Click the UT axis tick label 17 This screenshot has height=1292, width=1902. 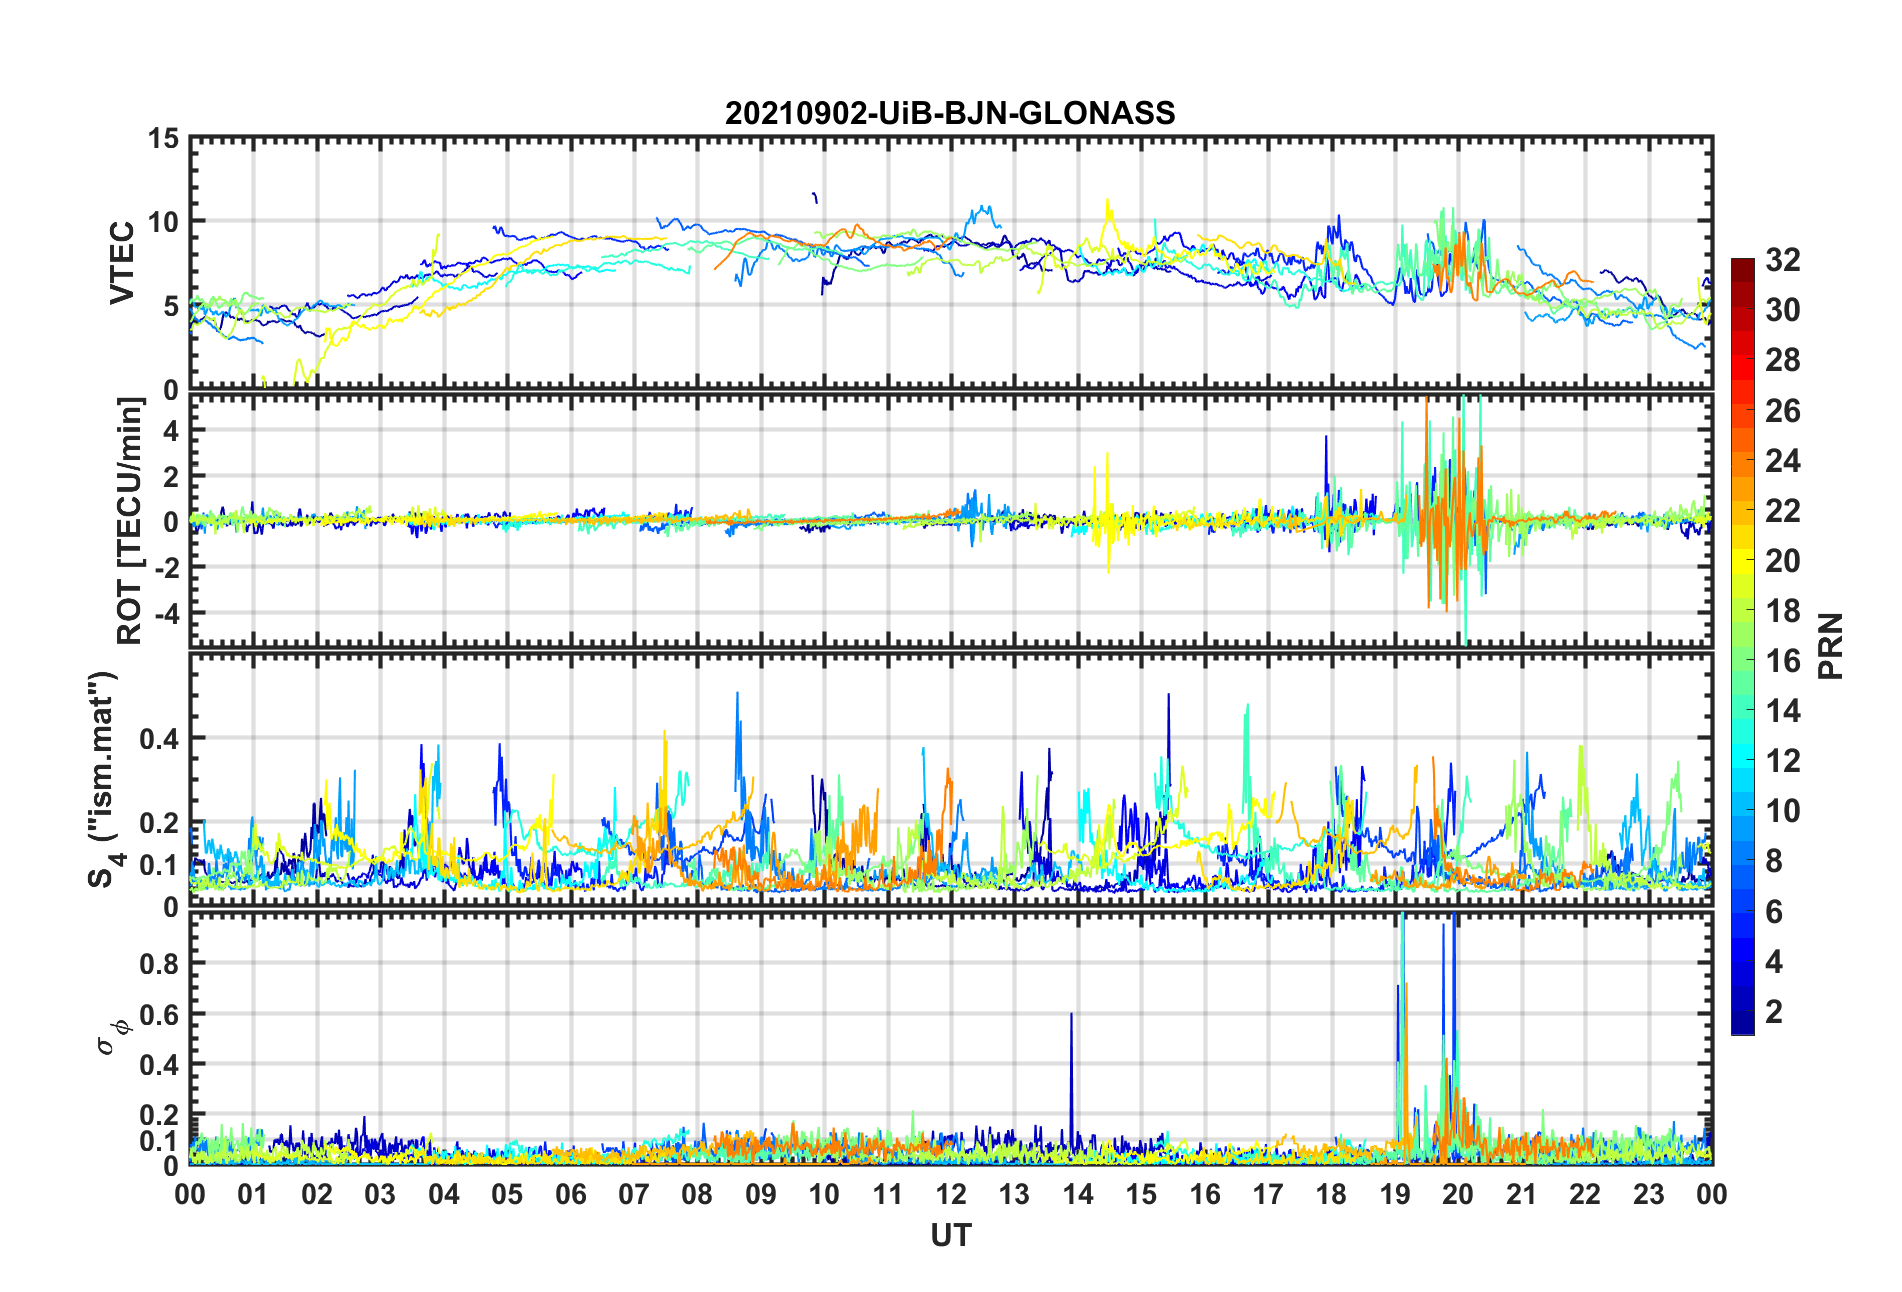(x=1268, y=1194)
